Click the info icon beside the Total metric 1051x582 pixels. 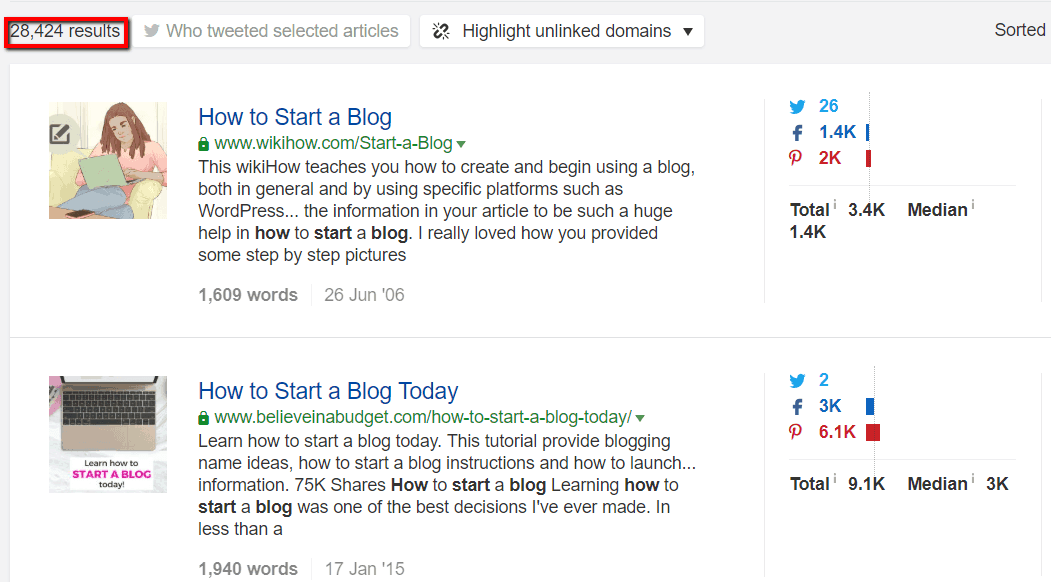tap(834, 204)
